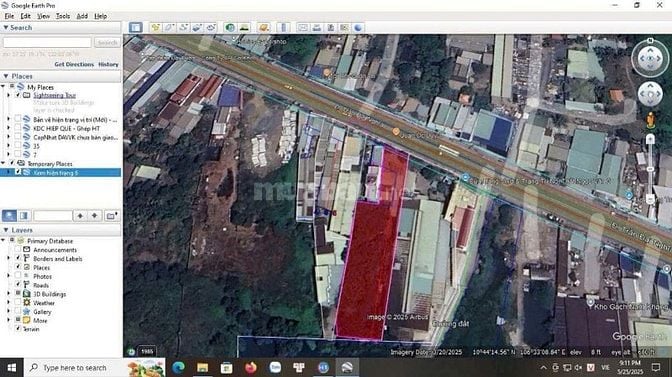Select the Record a Tour tool
672x377 pixels.
point(211,28)
